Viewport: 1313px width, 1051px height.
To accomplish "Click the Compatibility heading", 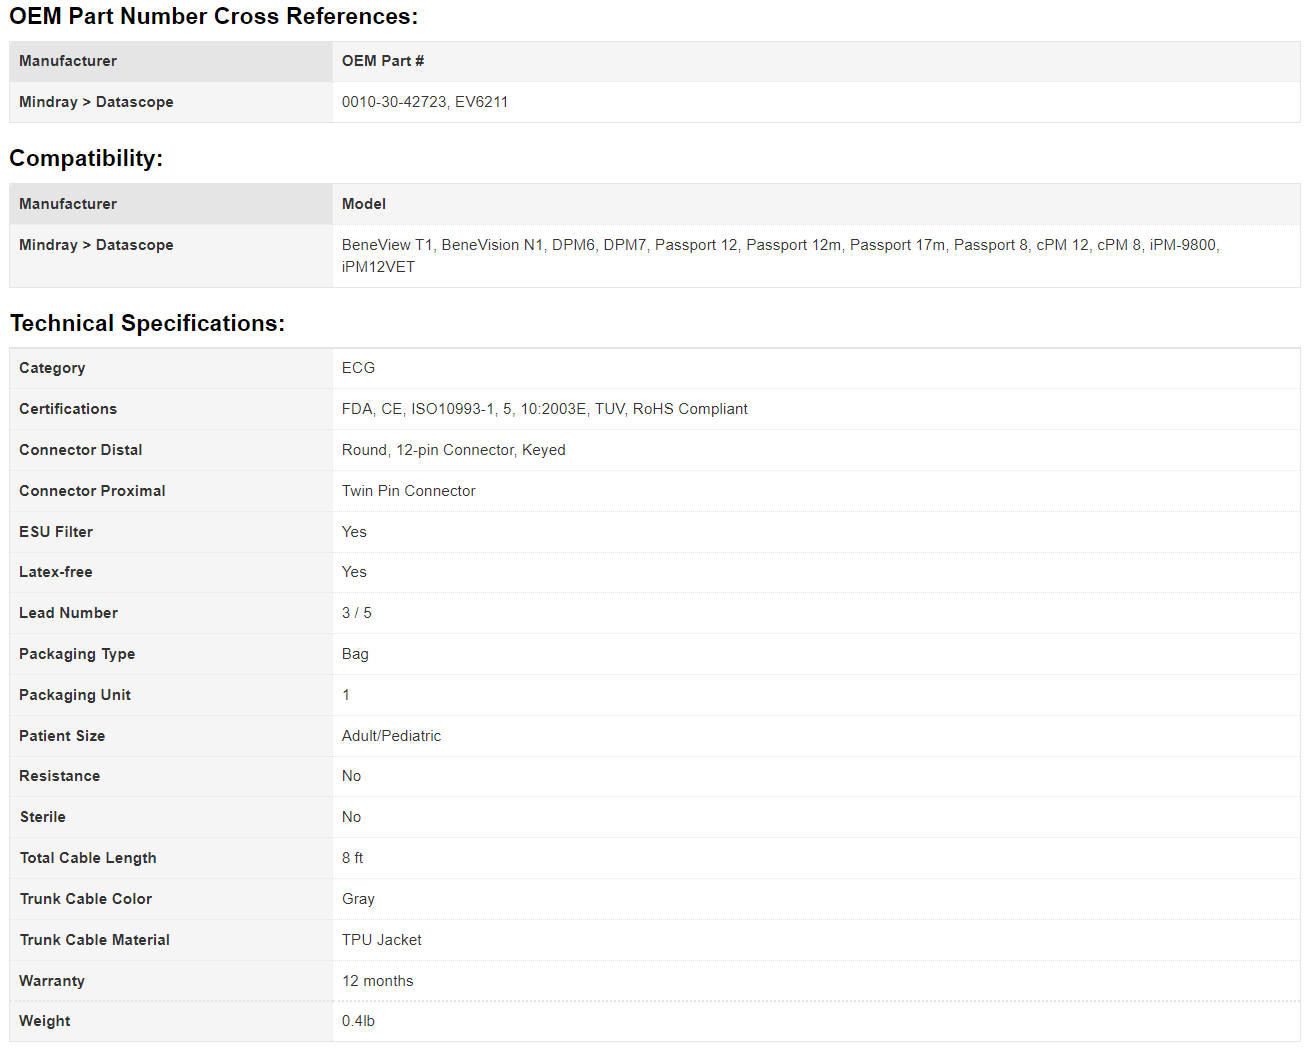I will click(86, 159).
